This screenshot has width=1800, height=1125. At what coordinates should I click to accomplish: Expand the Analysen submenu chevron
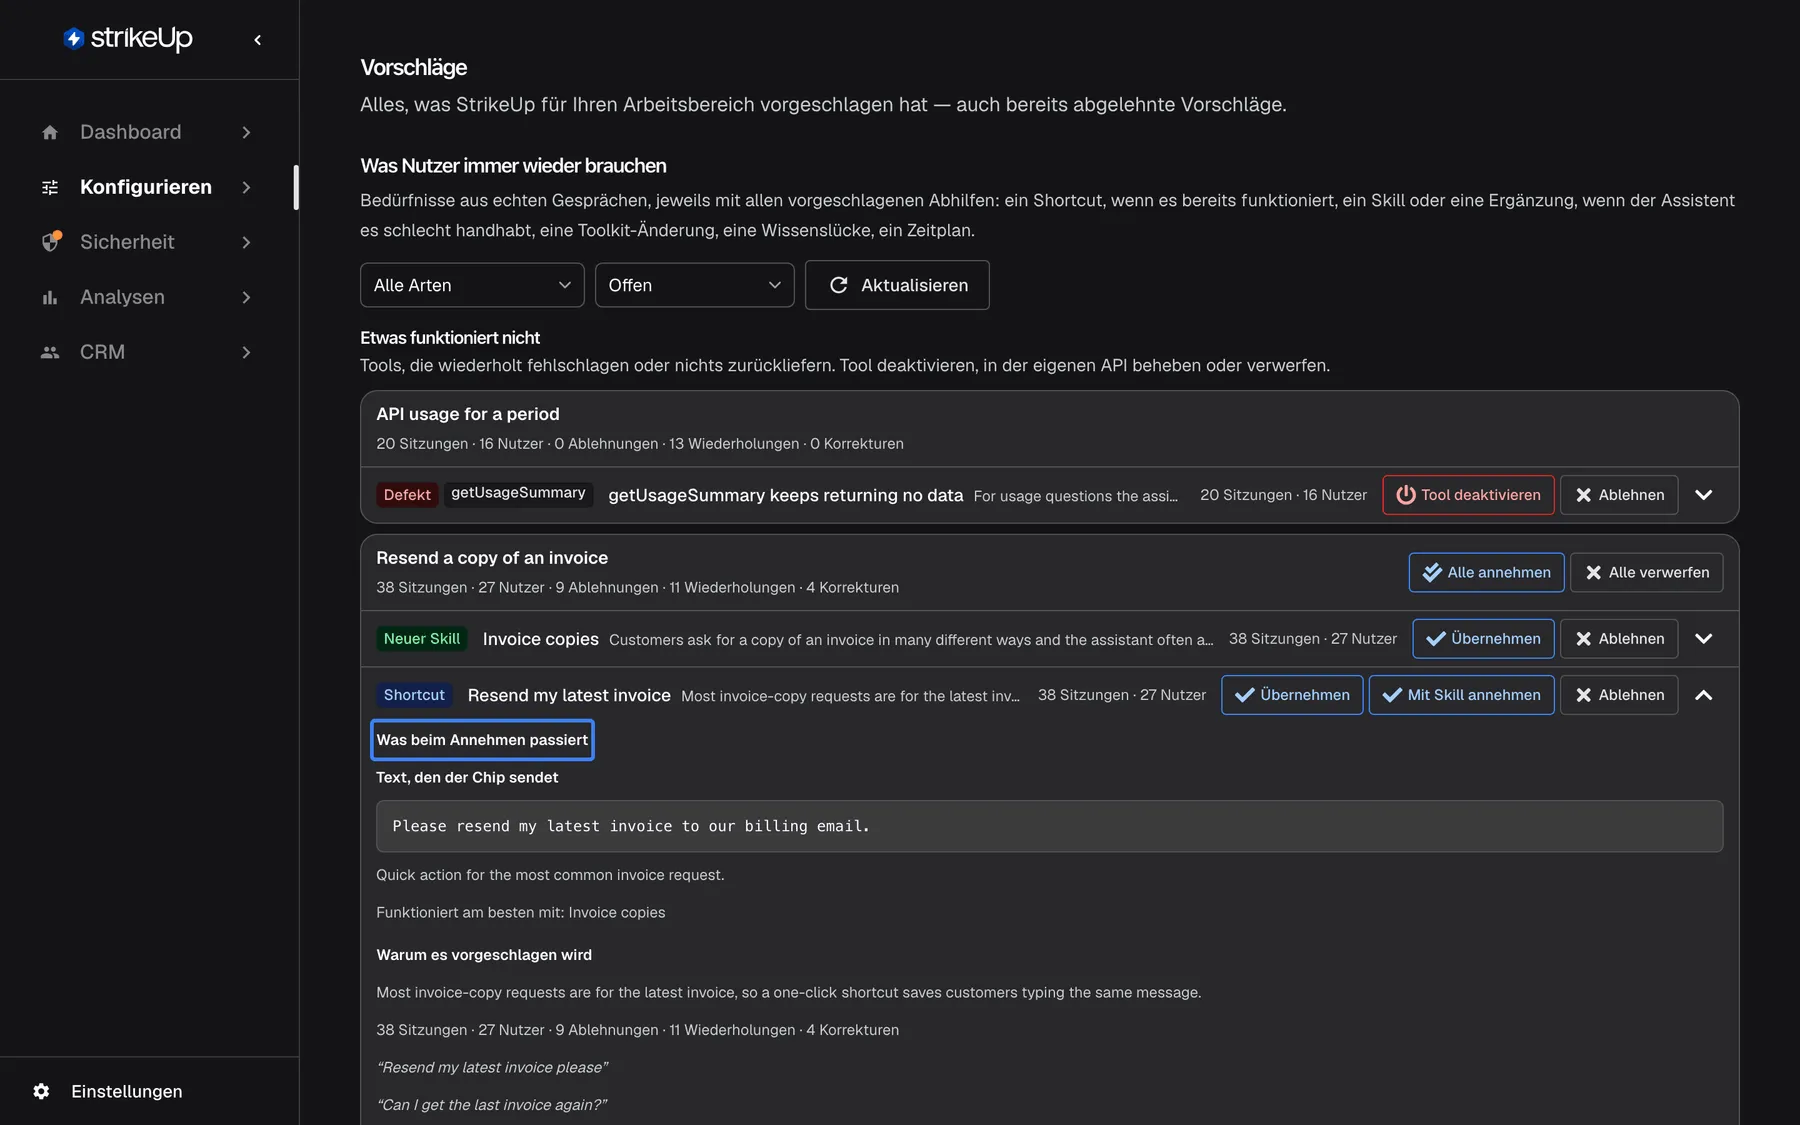(246, 297)
